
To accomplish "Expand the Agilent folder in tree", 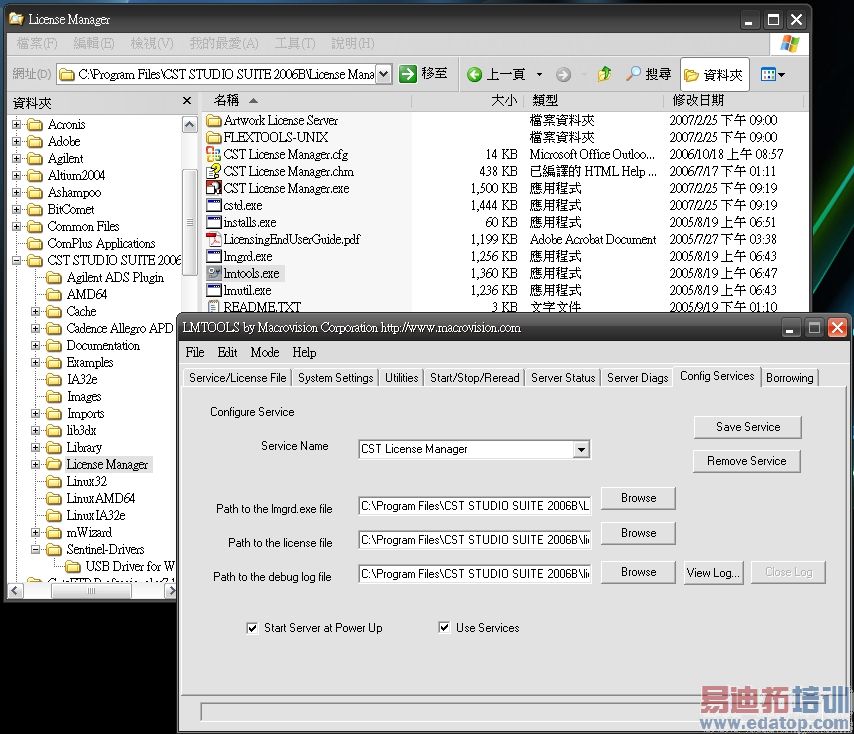I will pyautogui.click(x=16, y=158).
